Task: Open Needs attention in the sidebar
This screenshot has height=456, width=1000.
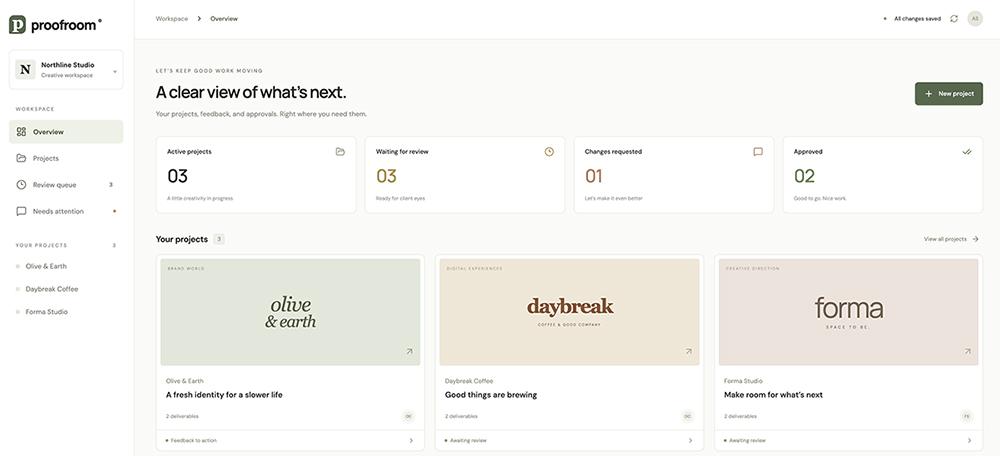Action: pyautogui.click(x=66, y=211)
